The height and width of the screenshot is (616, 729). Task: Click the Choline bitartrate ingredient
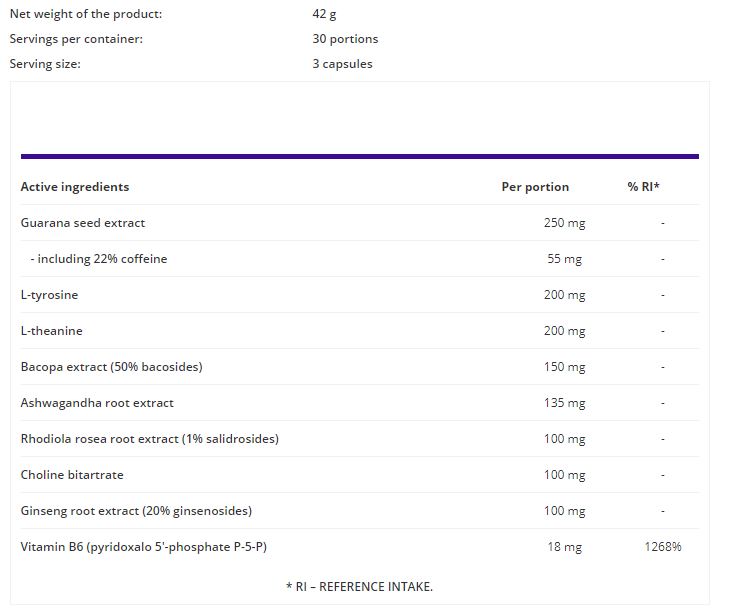pyautogui.click(x=72, y=475)
